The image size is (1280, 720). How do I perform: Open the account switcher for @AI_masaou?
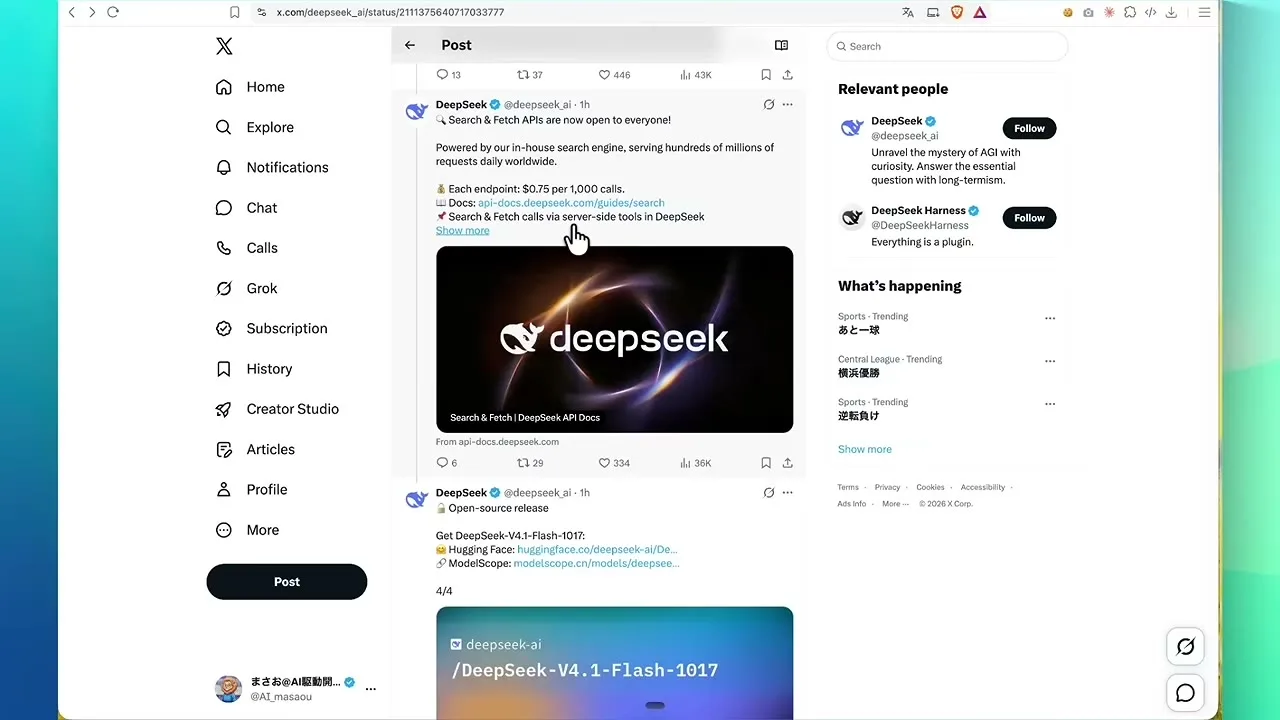point(295,688)
